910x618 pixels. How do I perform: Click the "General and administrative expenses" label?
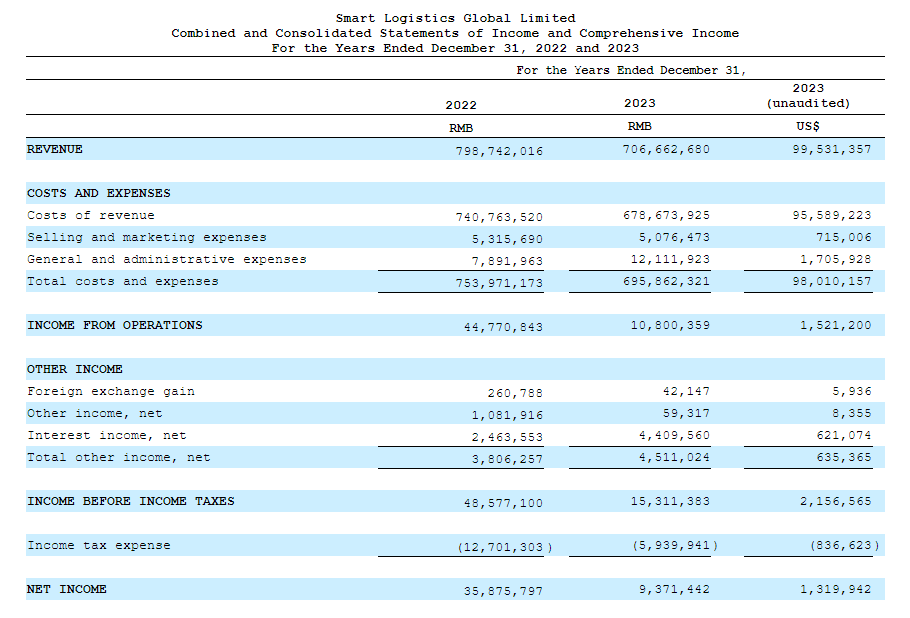167,259
